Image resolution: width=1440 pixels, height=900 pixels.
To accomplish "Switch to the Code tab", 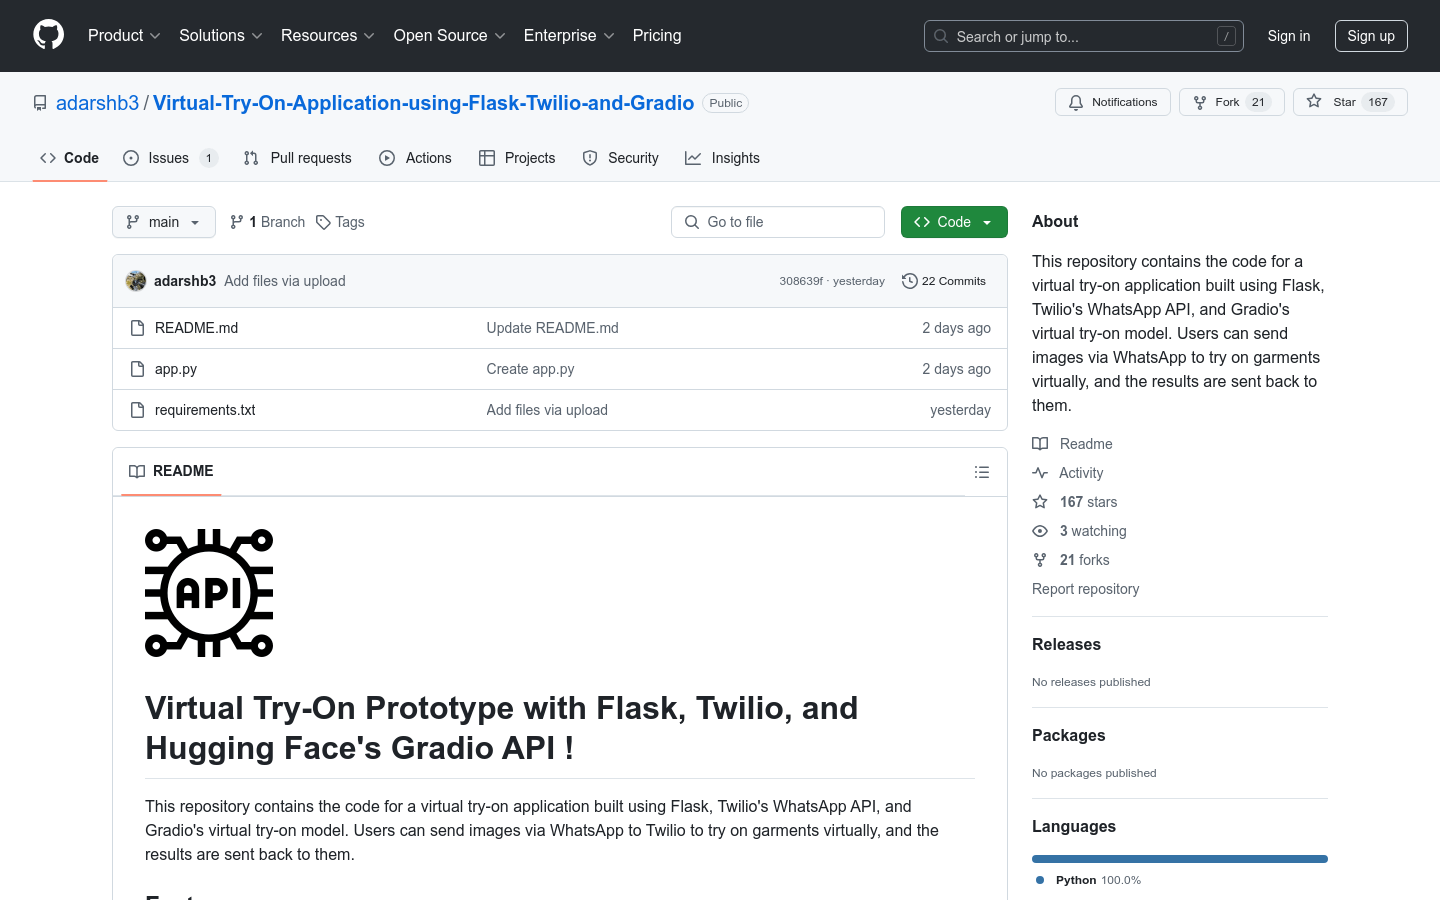I will 70,158.
